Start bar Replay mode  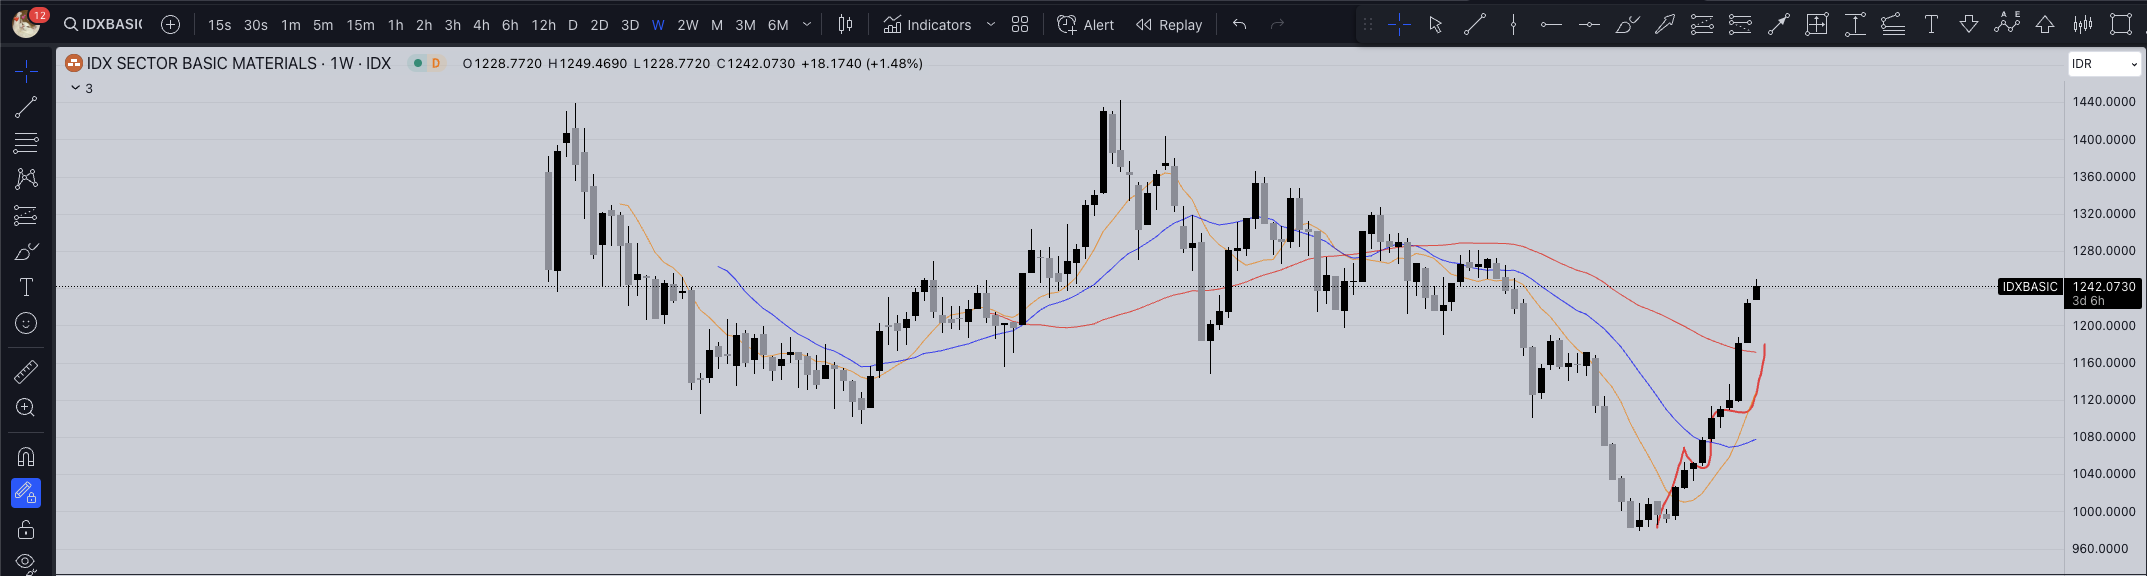click(1168, 25)
